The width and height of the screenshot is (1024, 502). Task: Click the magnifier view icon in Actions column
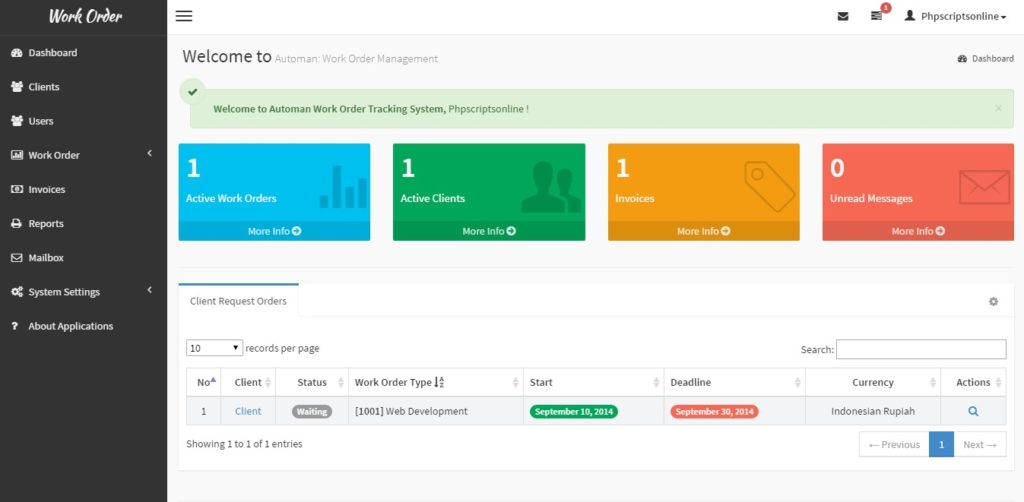click(x=972, y=411)
